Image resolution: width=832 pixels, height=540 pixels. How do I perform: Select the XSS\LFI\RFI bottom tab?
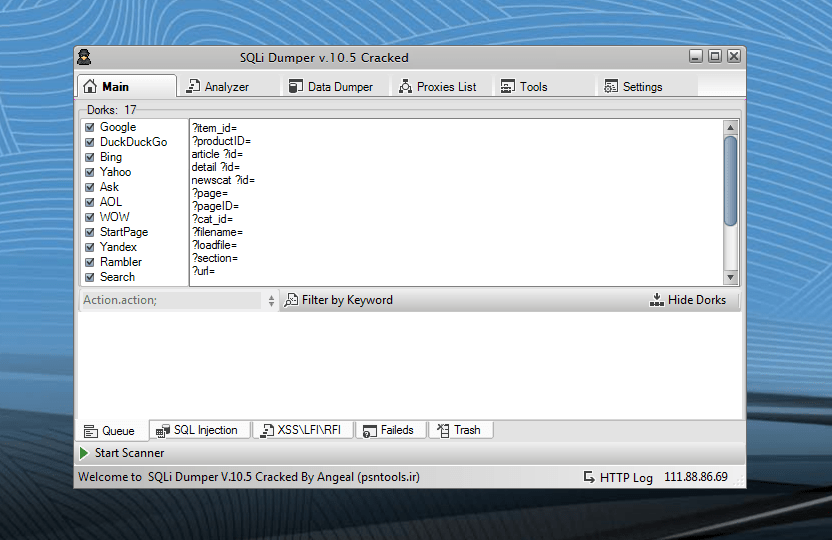click(x=304, y=430)
